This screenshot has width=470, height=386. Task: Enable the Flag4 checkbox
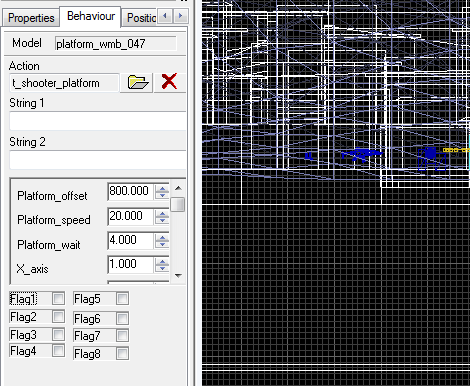point(58,351)
